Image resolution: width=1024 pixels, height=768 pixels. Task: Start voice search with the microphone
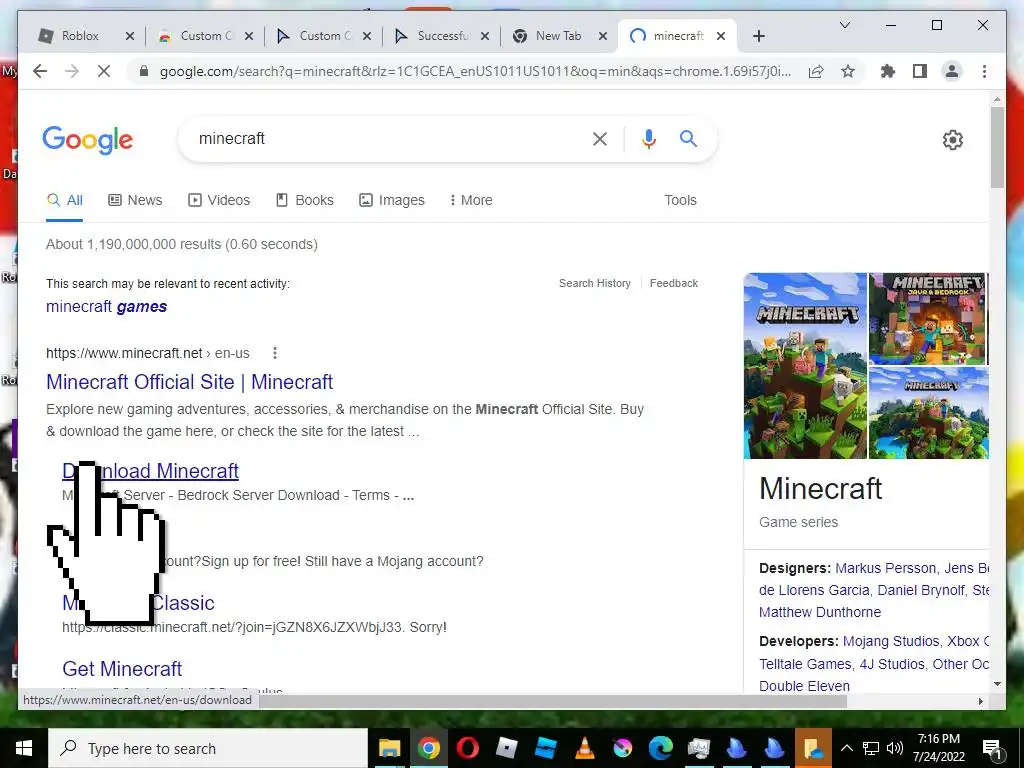click(x=648, y=138)
